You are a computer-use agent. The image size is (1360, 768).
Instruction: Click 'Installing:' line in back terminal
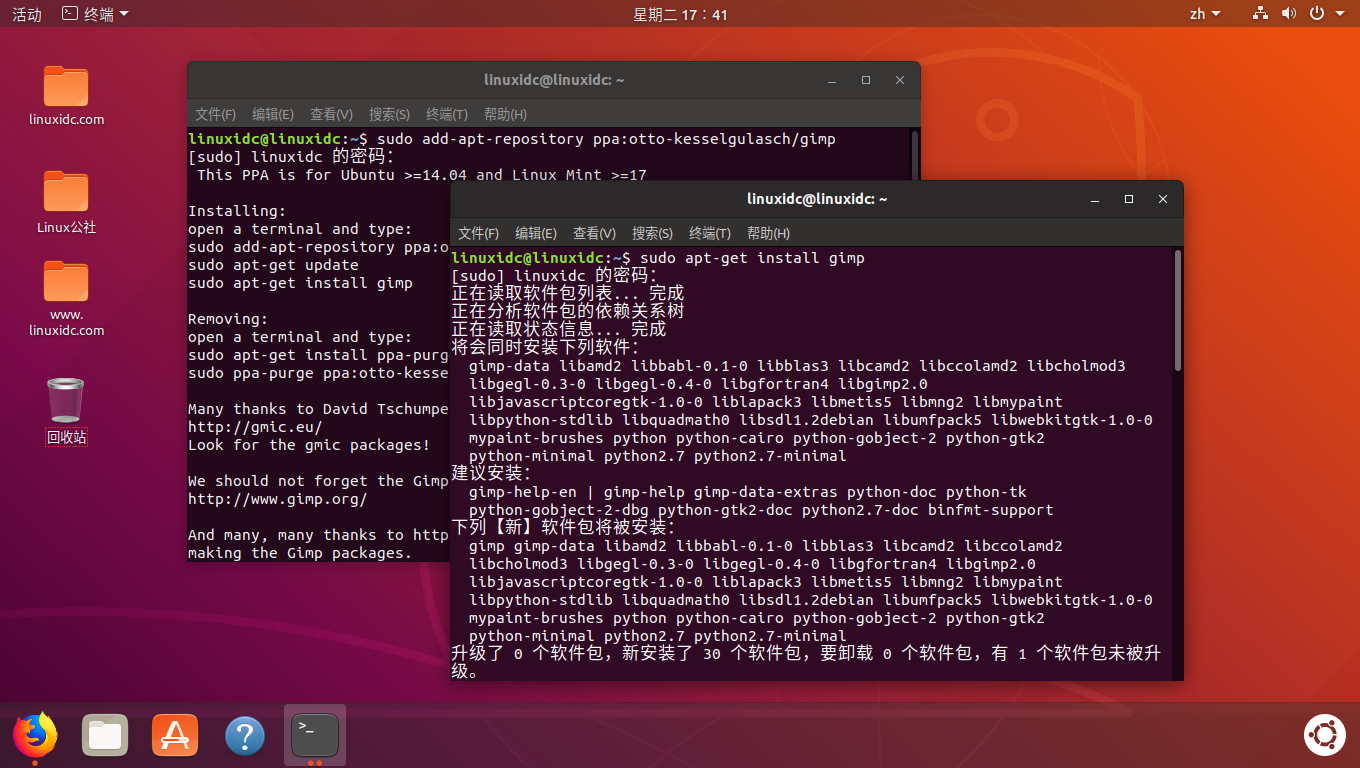[237, 211]
